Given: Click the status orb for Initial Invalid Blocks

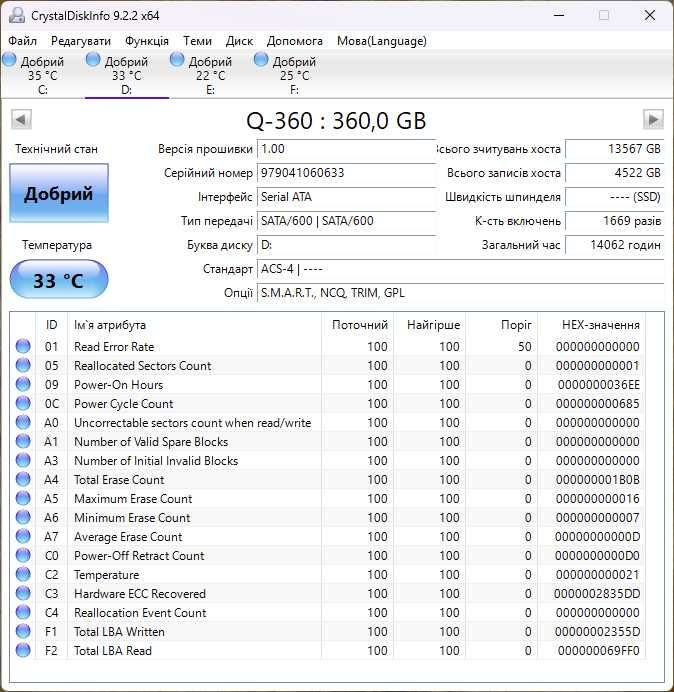Looking at the screenshot, I should click(23, 460).
